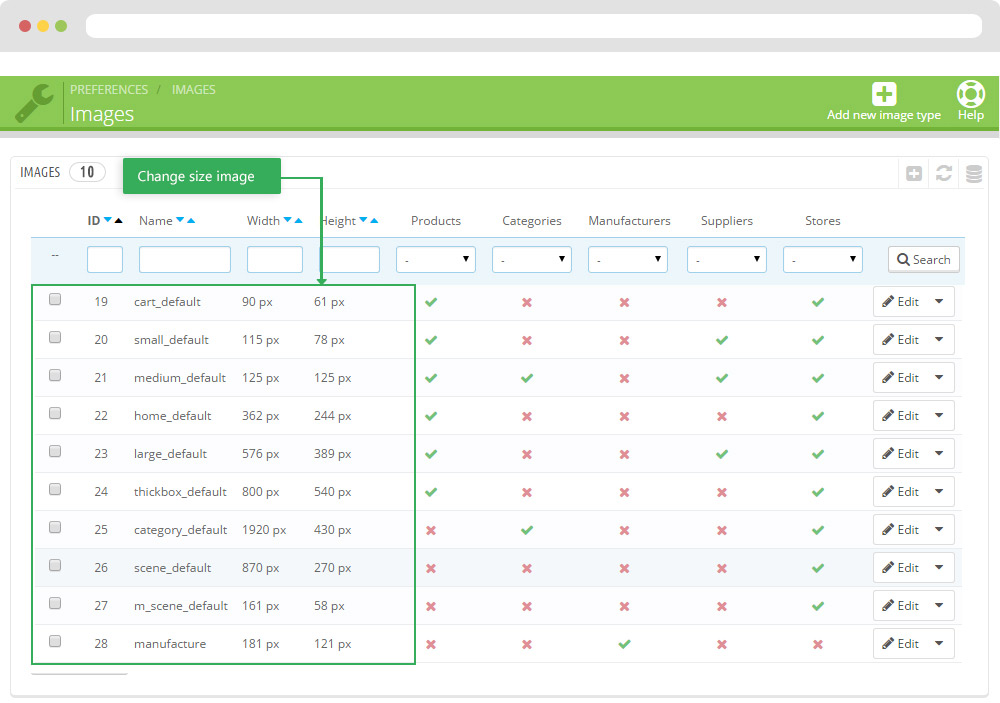Click the database SQL query icon
Screen dimensions: 1000x703
[973, 174]
